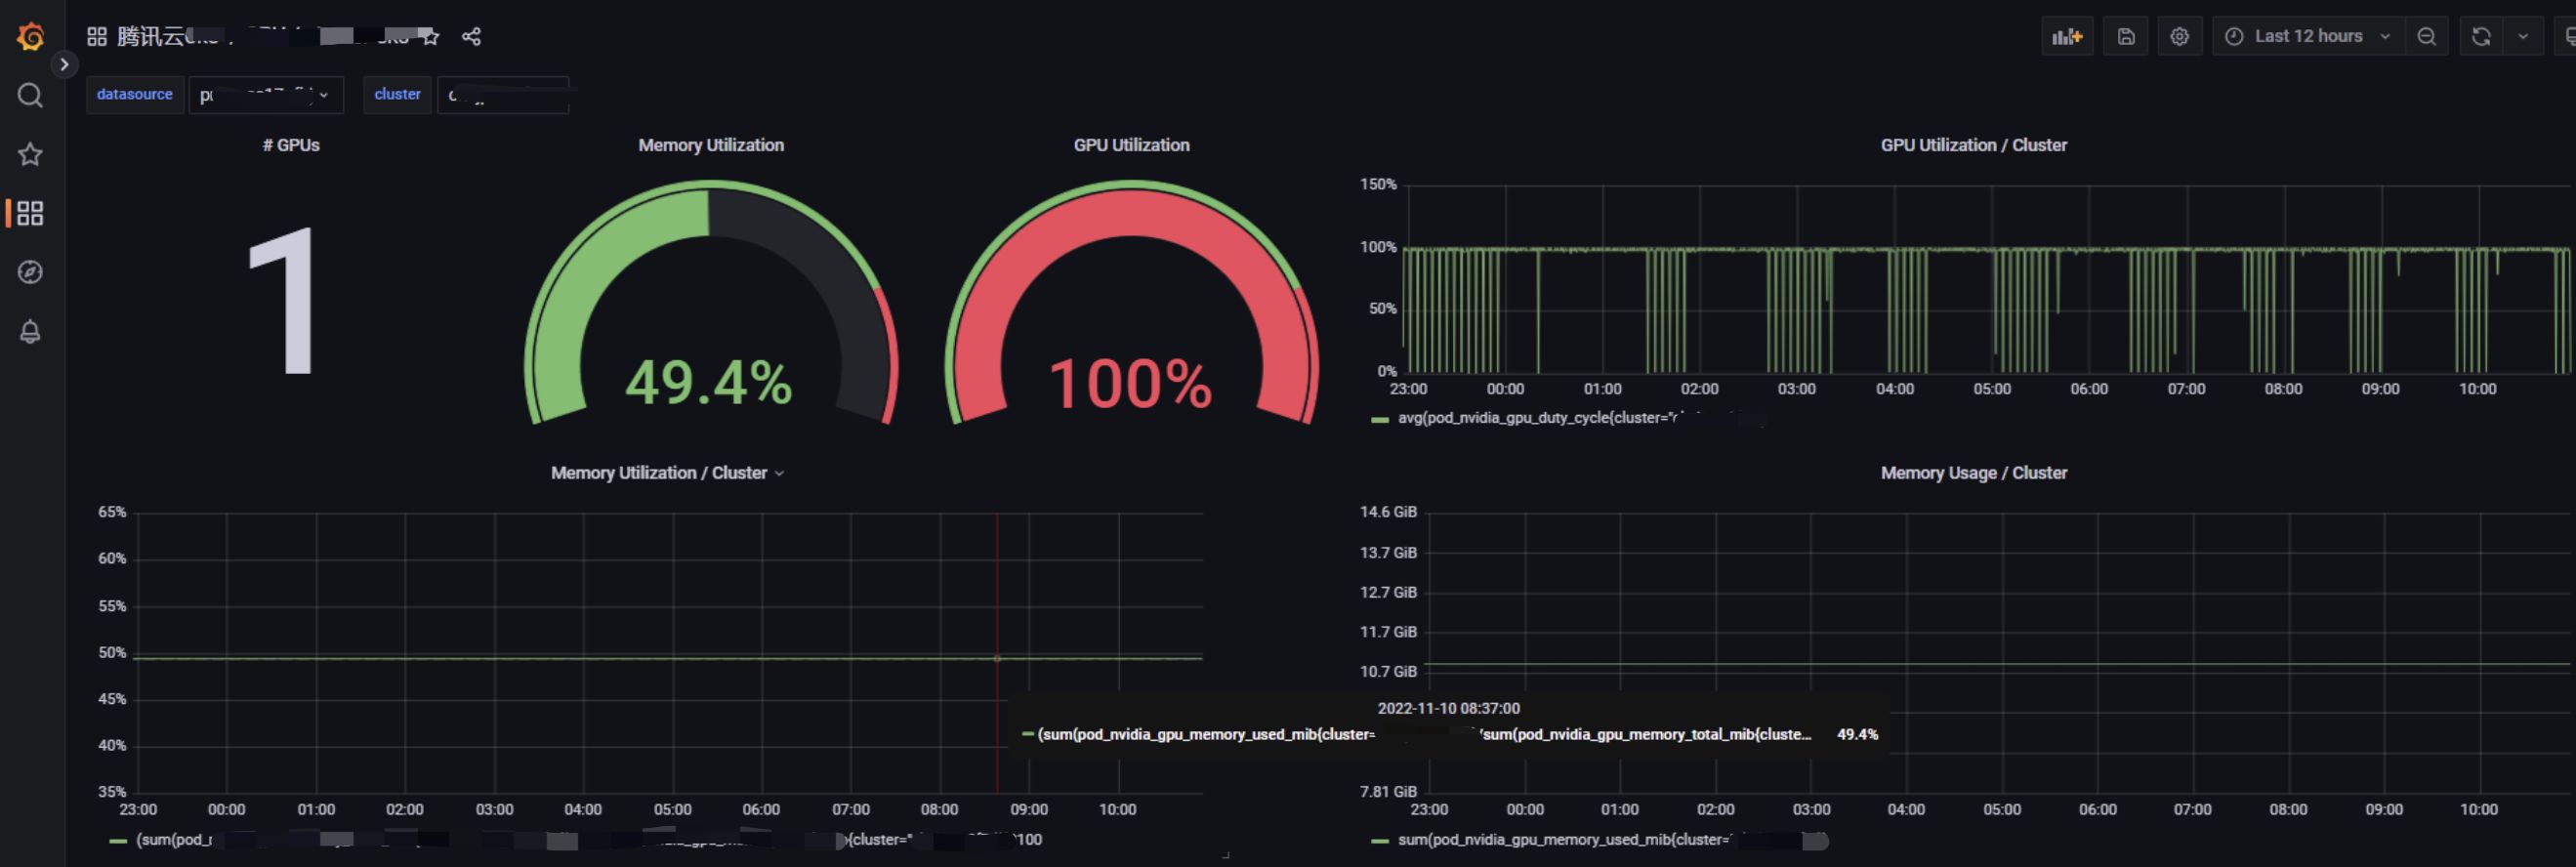Viewport: 2576px width, 867px height.
Task: Open the # GPUs panel title menu
Action: (291, 146)
